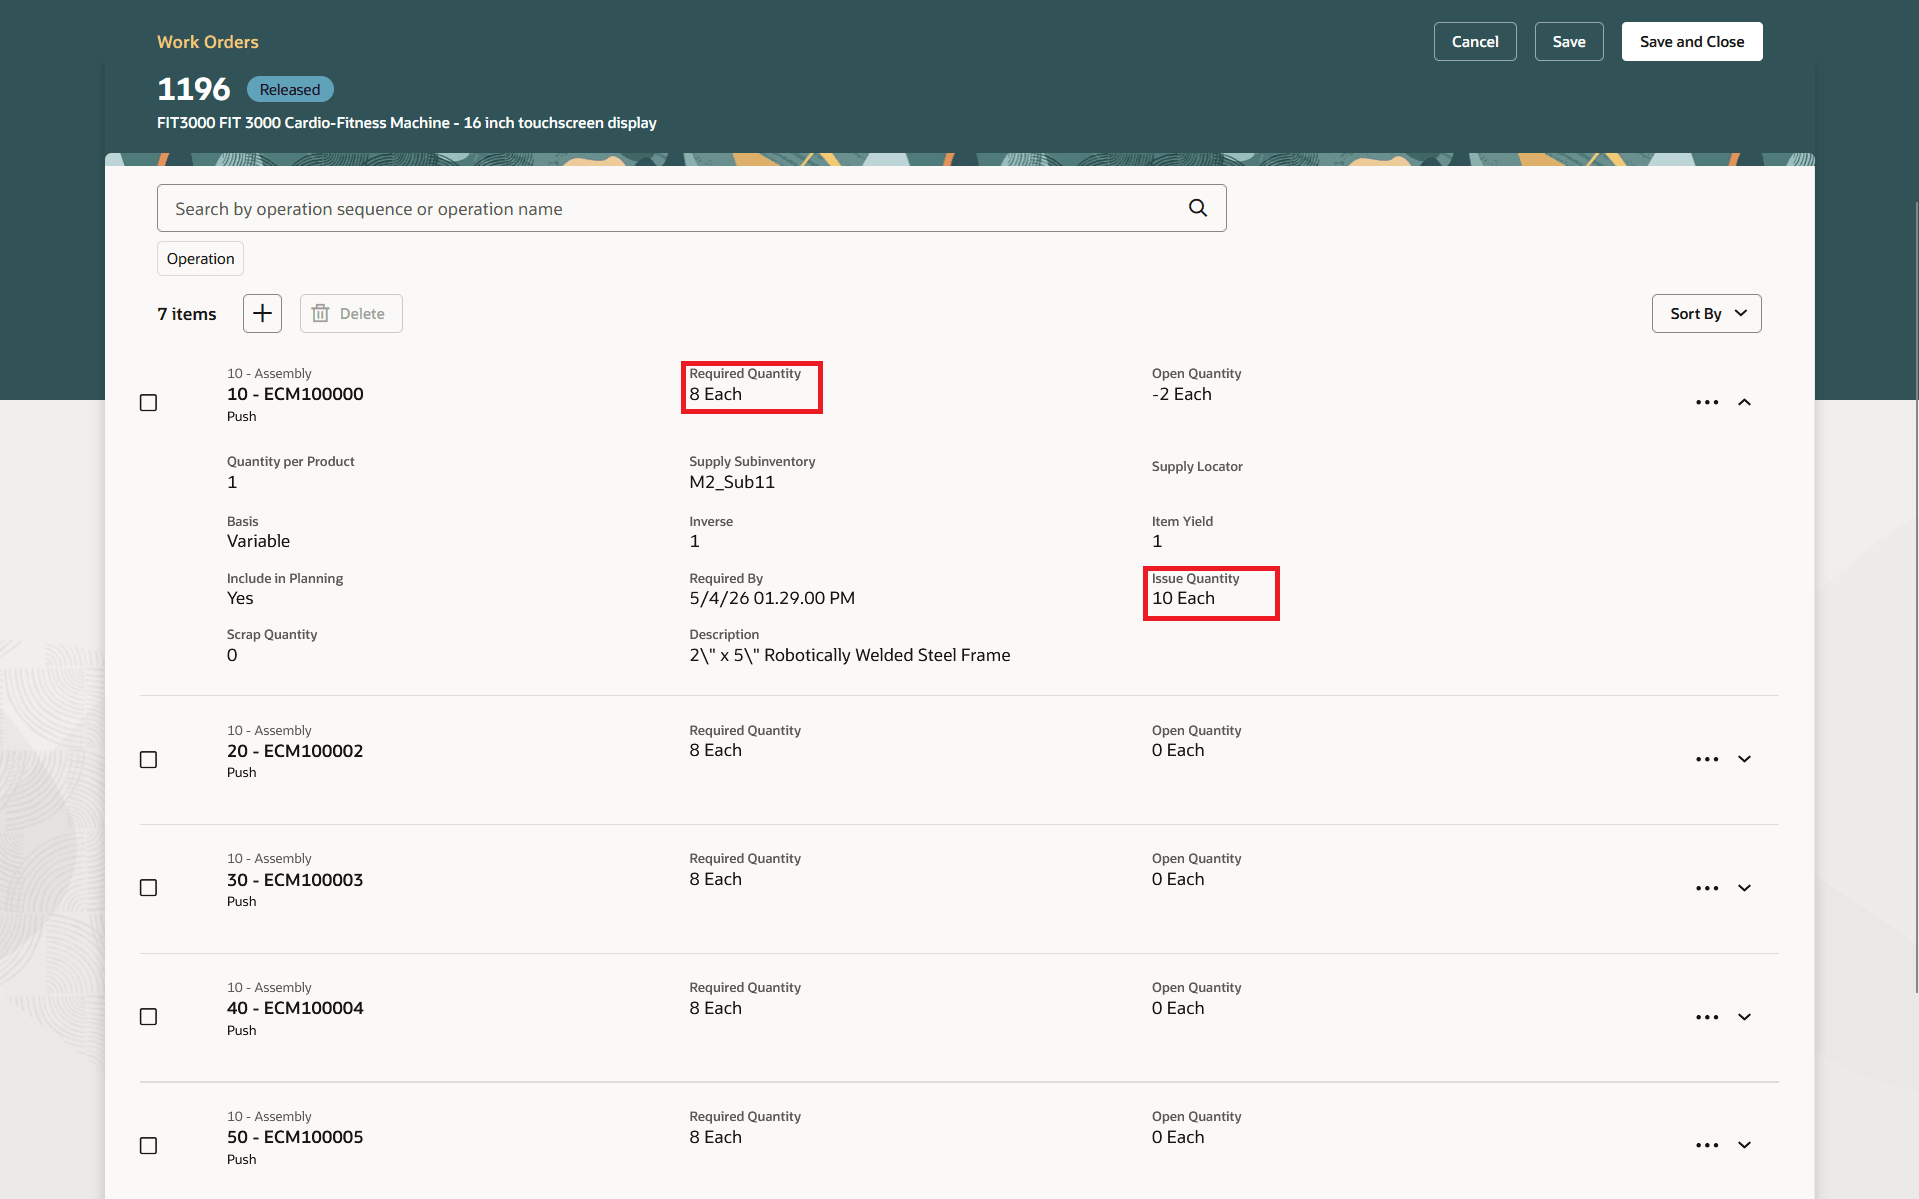Collapse the ECM100000 item details

click(1744, 402)
